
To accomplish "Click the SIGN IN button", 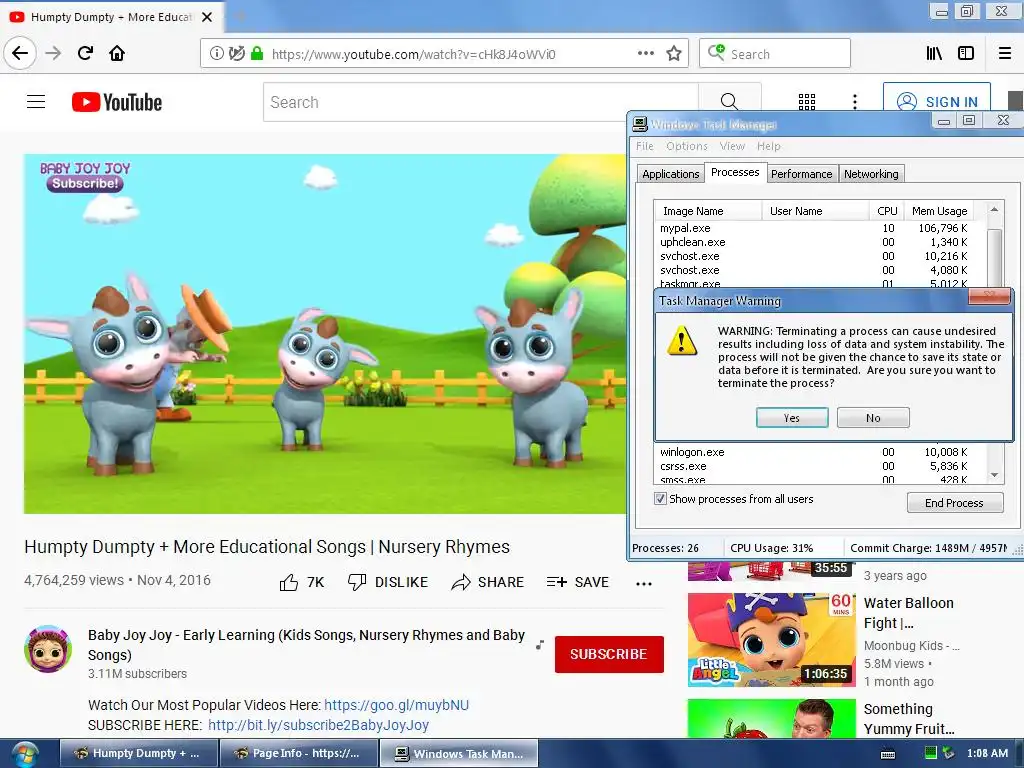I will click(937, 101).
